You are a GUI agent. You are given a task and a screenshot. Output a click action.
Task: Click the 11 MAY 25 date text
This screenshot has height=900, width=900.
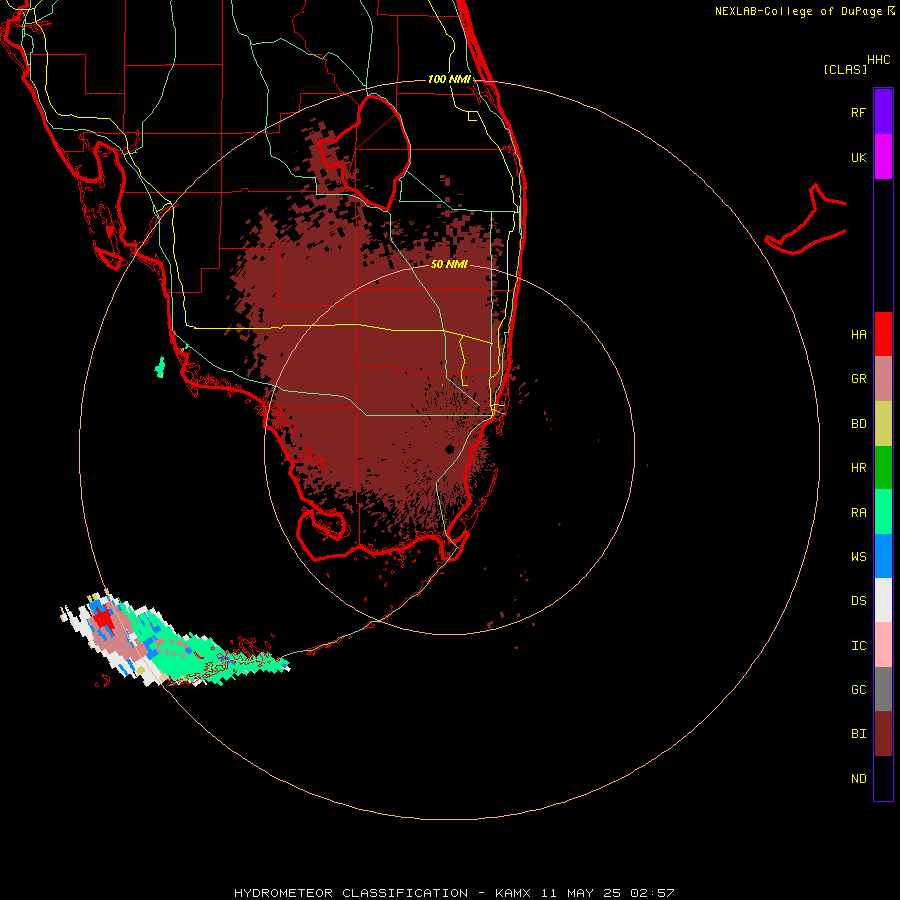pyautogui.click(x=581, y=893)
